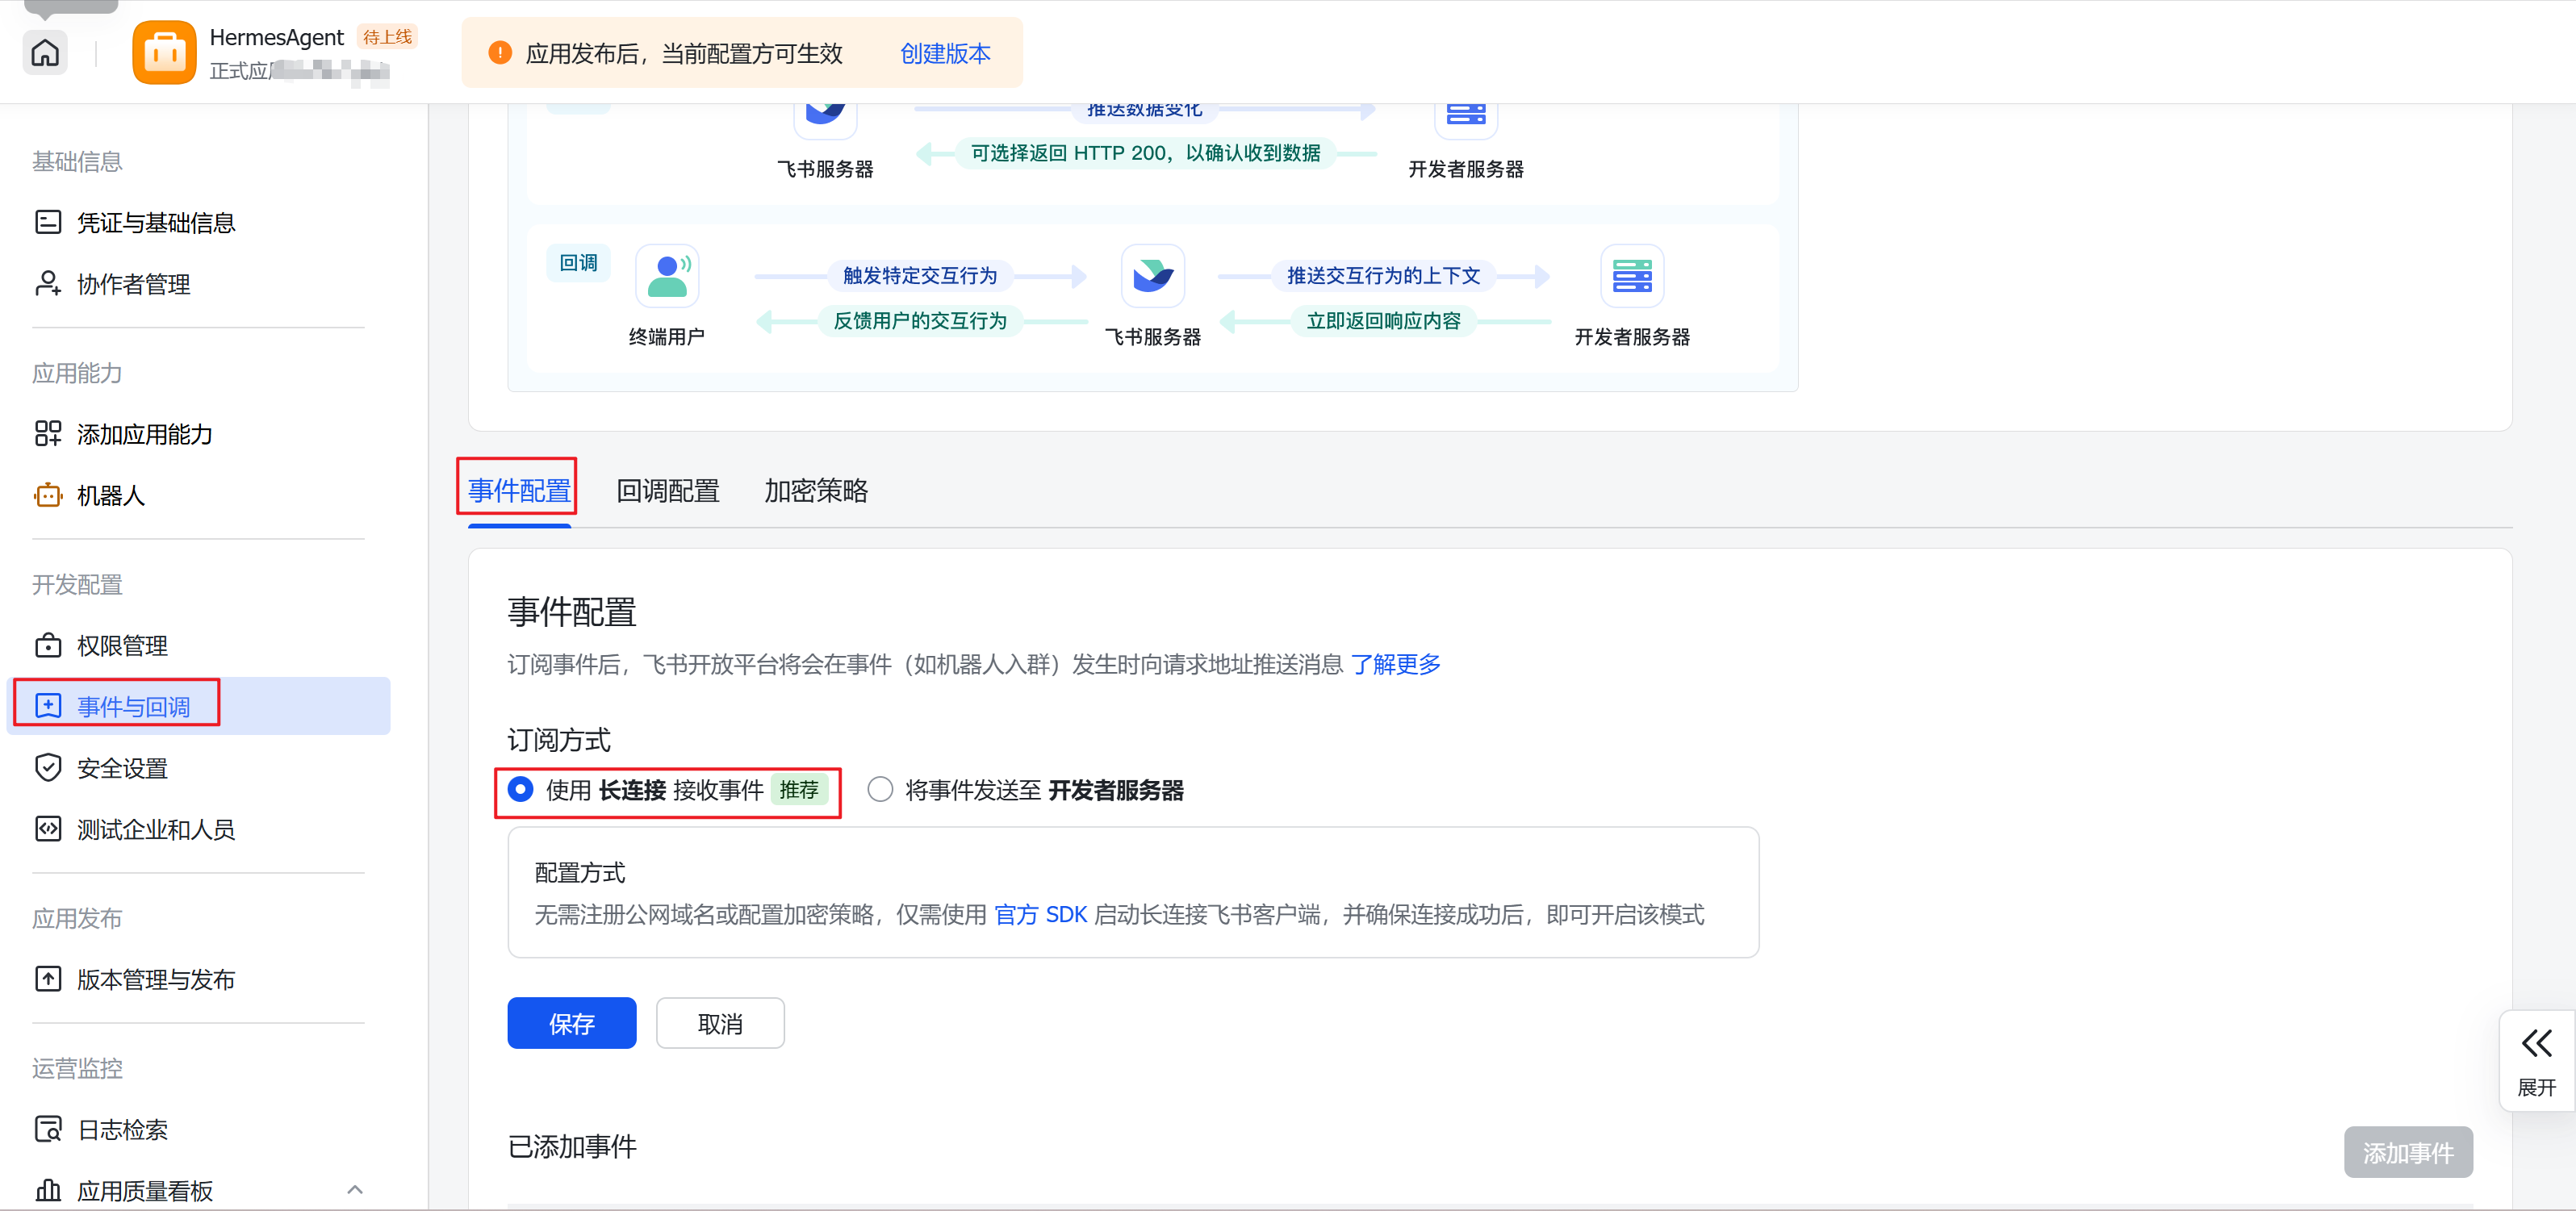Open 机器人 in the sidebar
2576x1211 pixels.
(198, 495)
